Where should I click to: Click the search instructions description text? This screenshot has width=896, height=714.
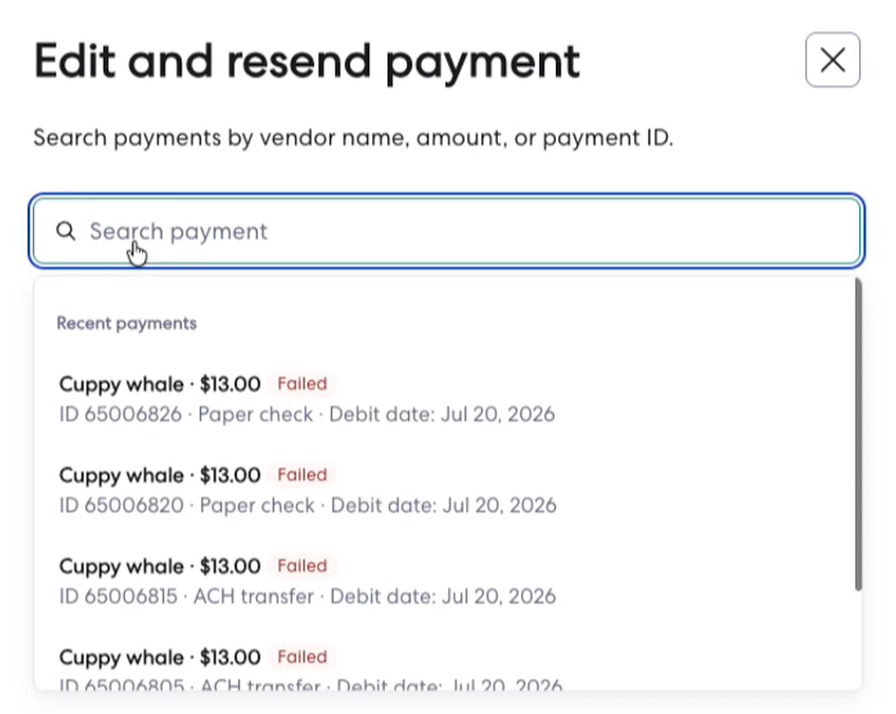pyautogui.click(x=353, y=138)
